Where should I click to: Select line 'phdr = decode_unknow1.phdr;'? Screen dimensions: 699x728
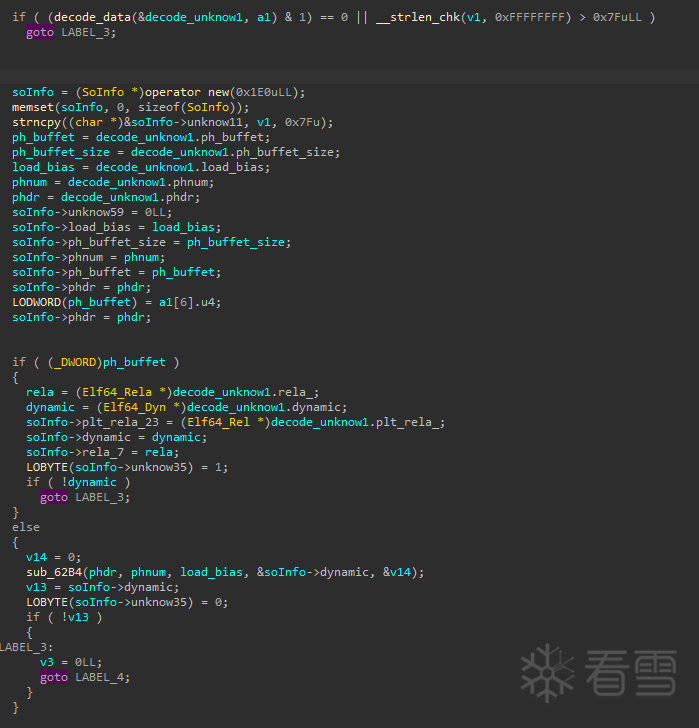106,197
